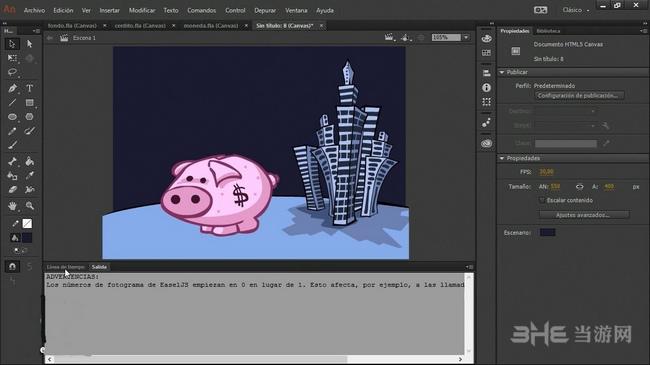The image size is (650, 365).
Task: Open the Escenario stage color swatch
Action: 547,233
